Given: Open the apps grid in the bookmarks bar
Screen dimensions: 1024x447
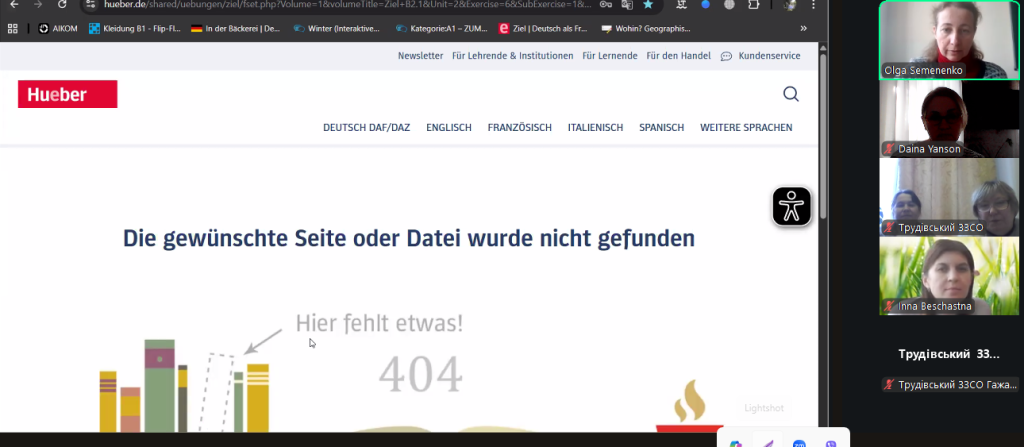Looking at the screenshot, I should point(13,29).
